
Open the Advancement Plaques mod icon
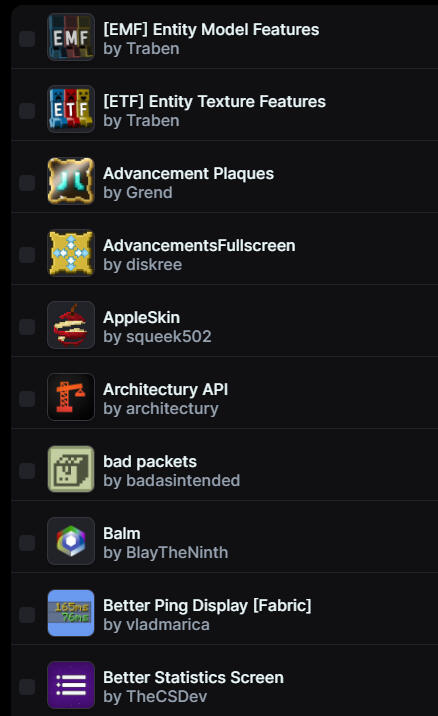pos(71,181)
